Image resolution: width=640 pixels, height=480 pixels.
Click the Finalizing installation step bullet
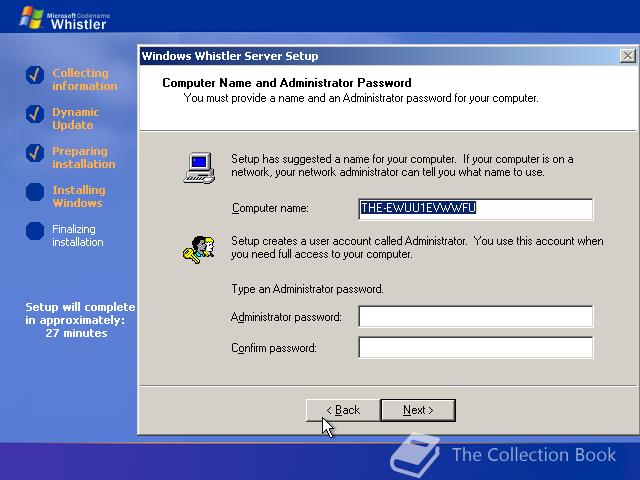pyautogui.click(x=35, y=231)
